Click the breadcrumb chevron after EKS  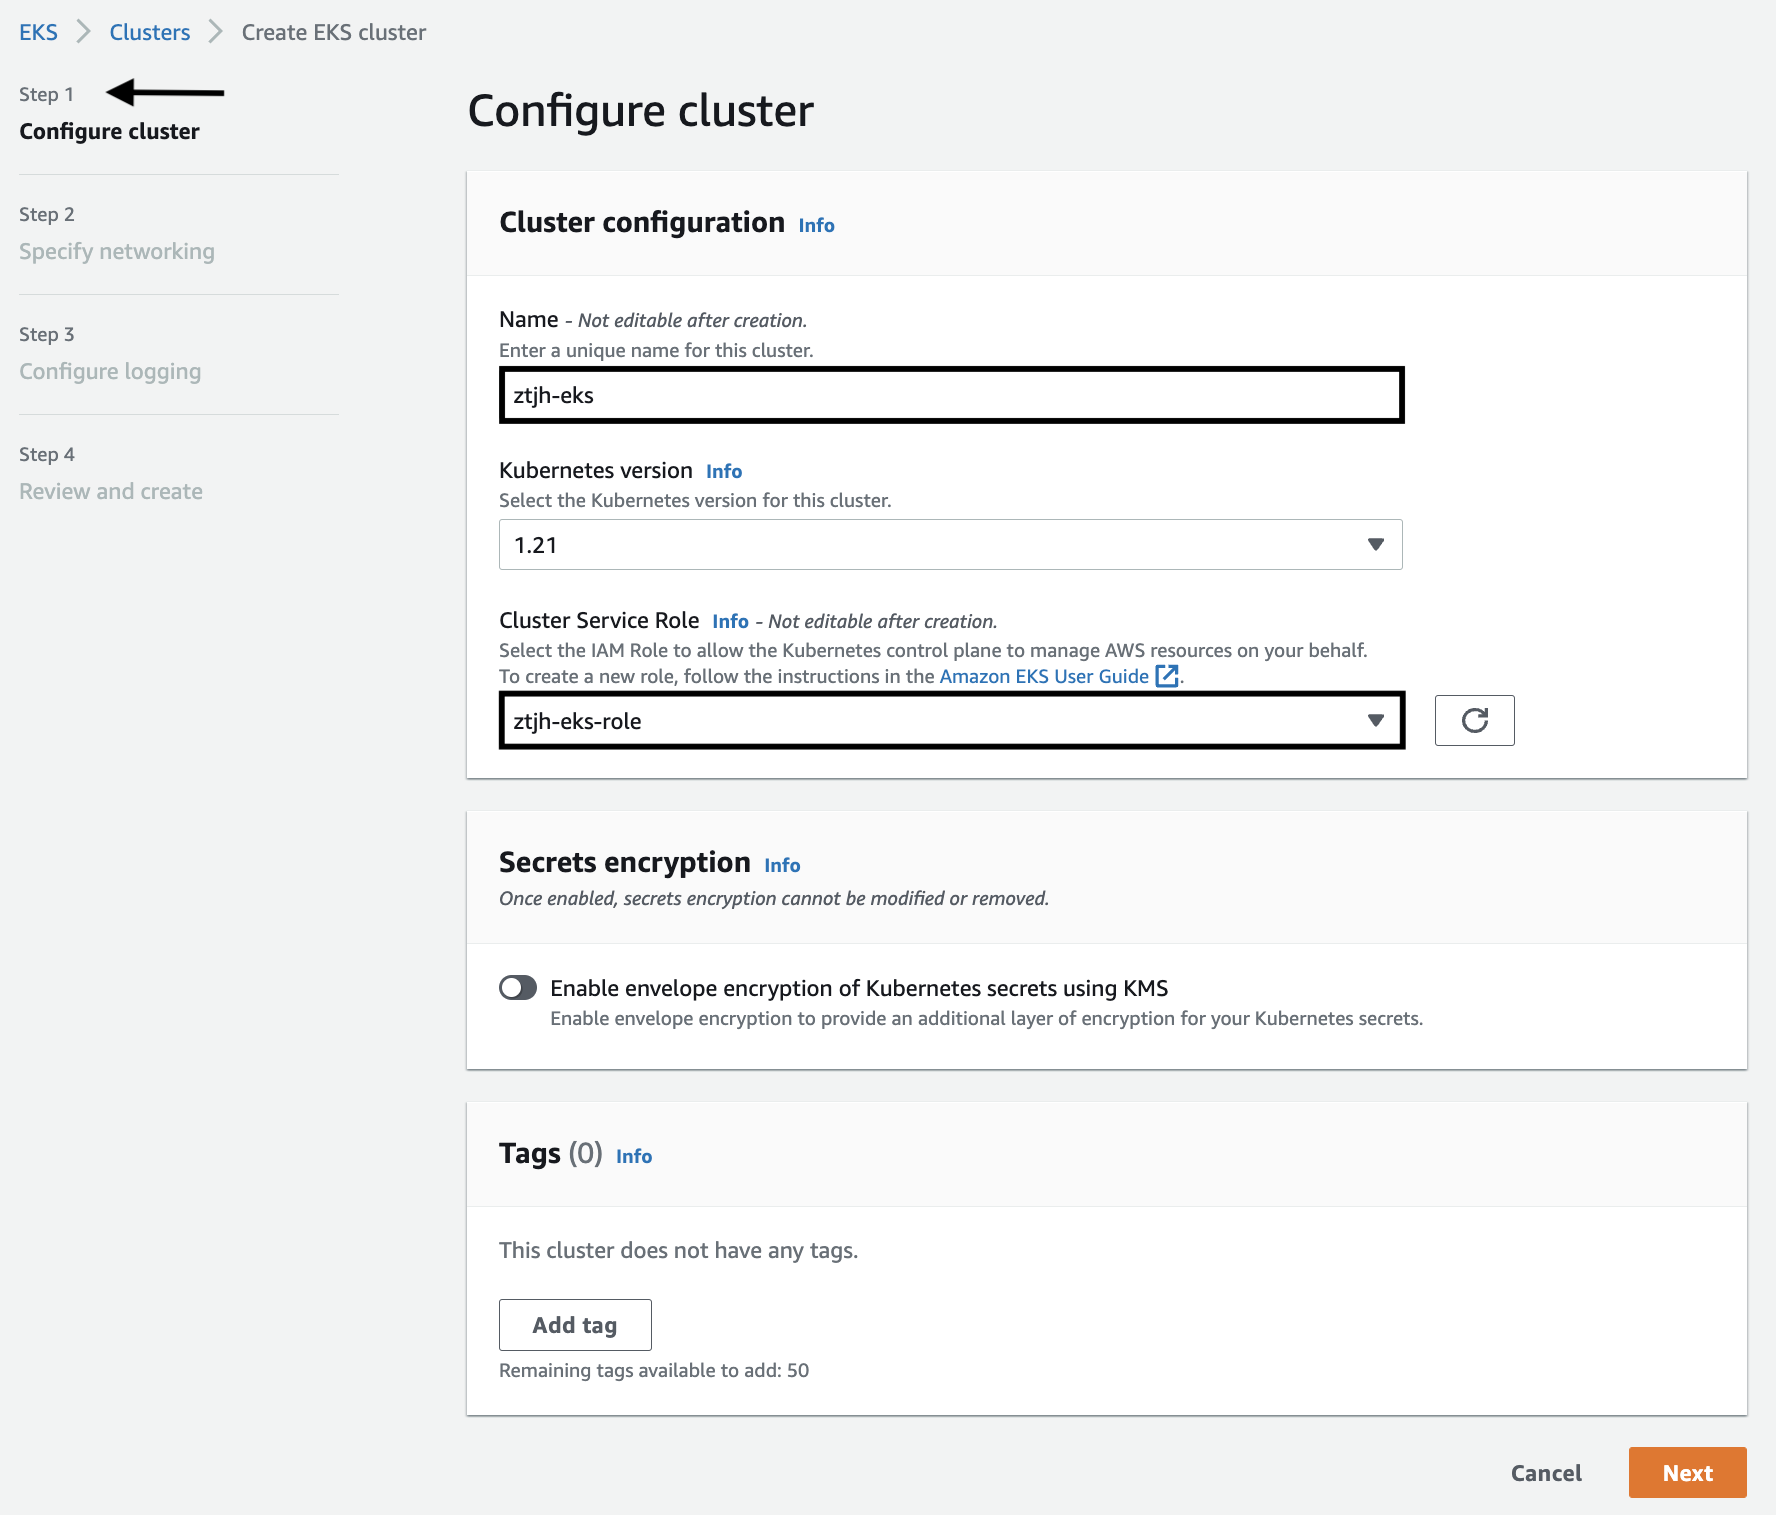(x=84, y=32)
